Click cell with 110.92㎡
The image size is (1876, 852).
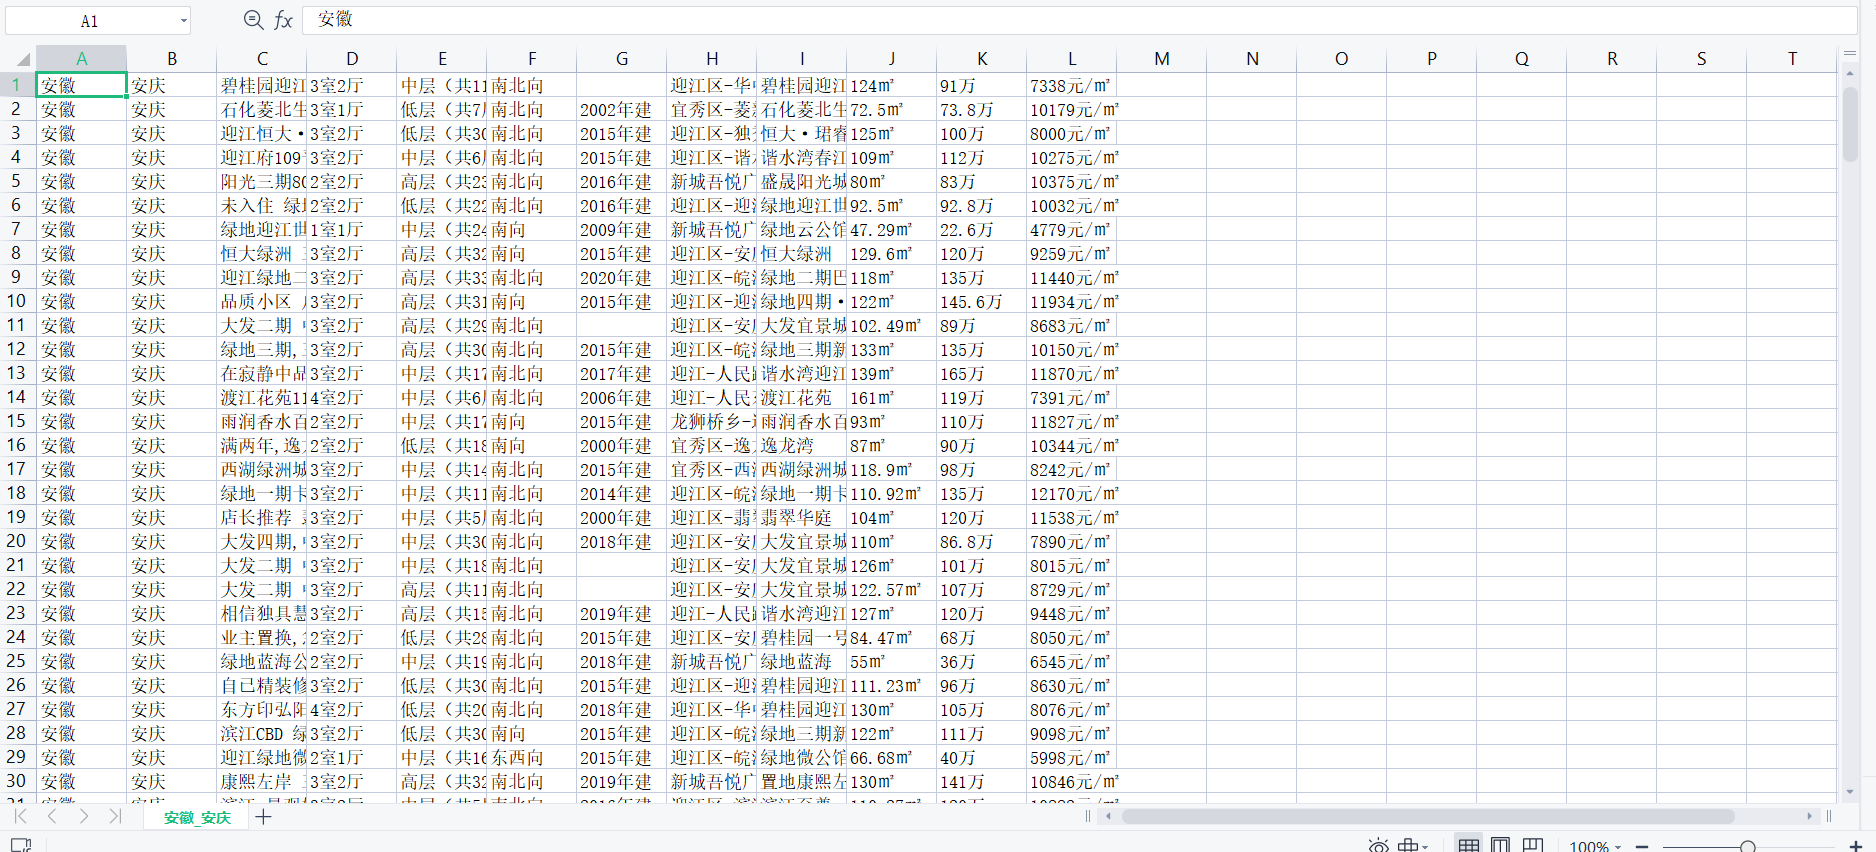tap(892, 493)
